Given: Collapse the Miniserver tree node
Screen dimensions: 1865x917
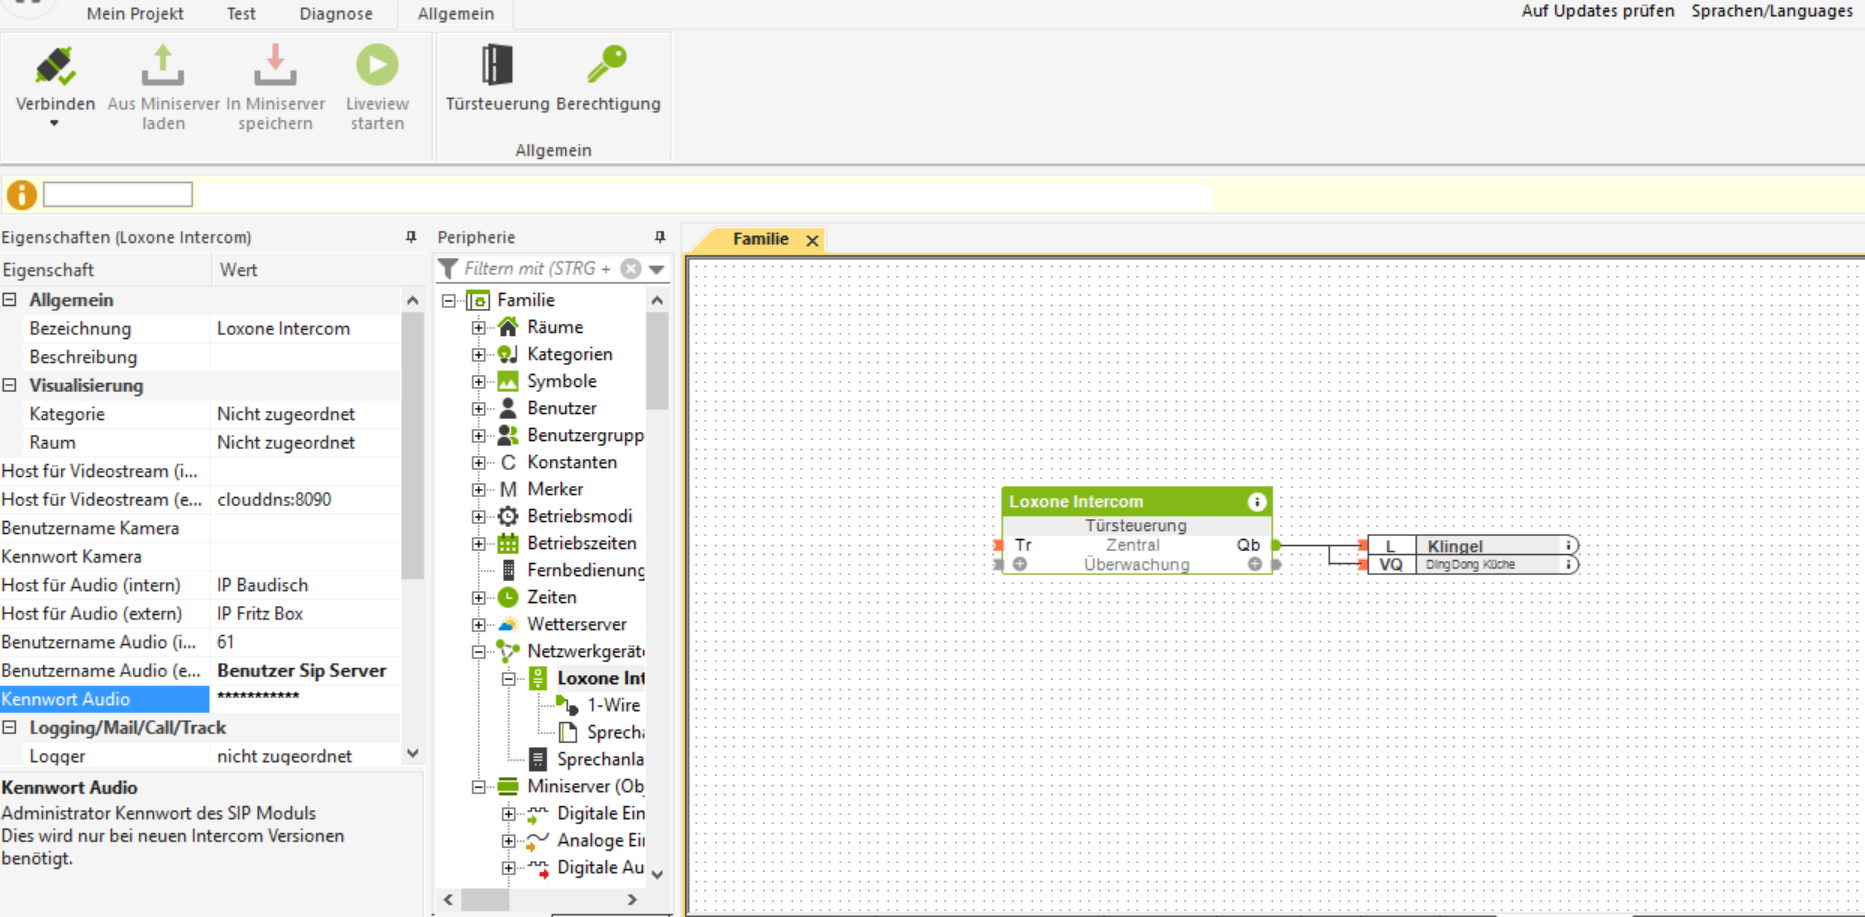Looking at the screenshot, I should [479, 786].
